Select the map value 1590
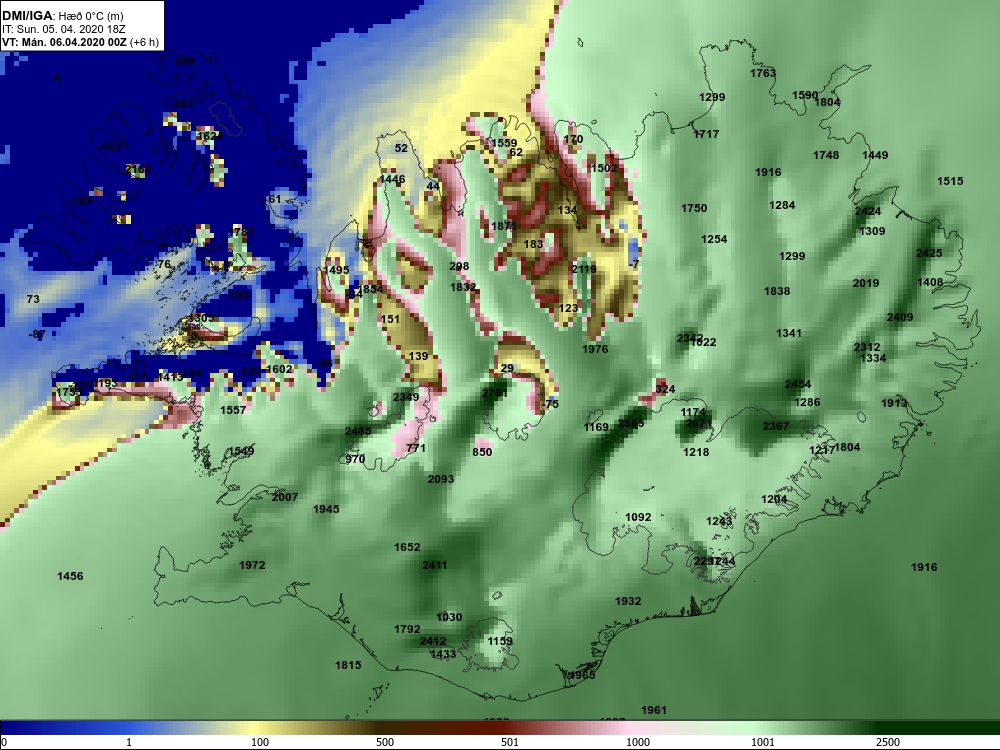This screenshot has width=1000, height=750. [x=805, y=95]
